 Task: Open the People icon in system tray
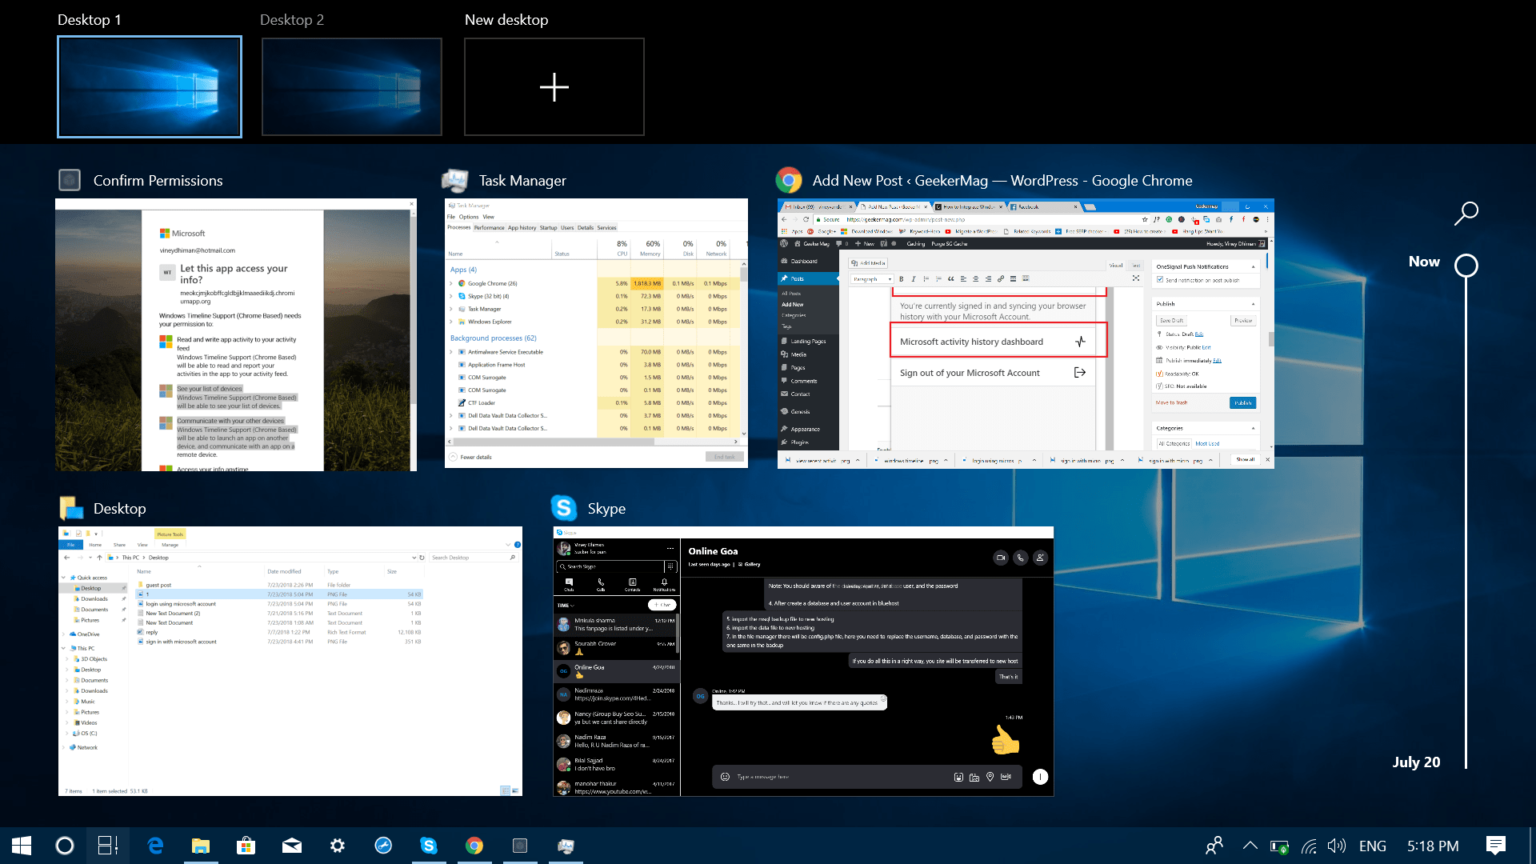[x=1213, y=845]
